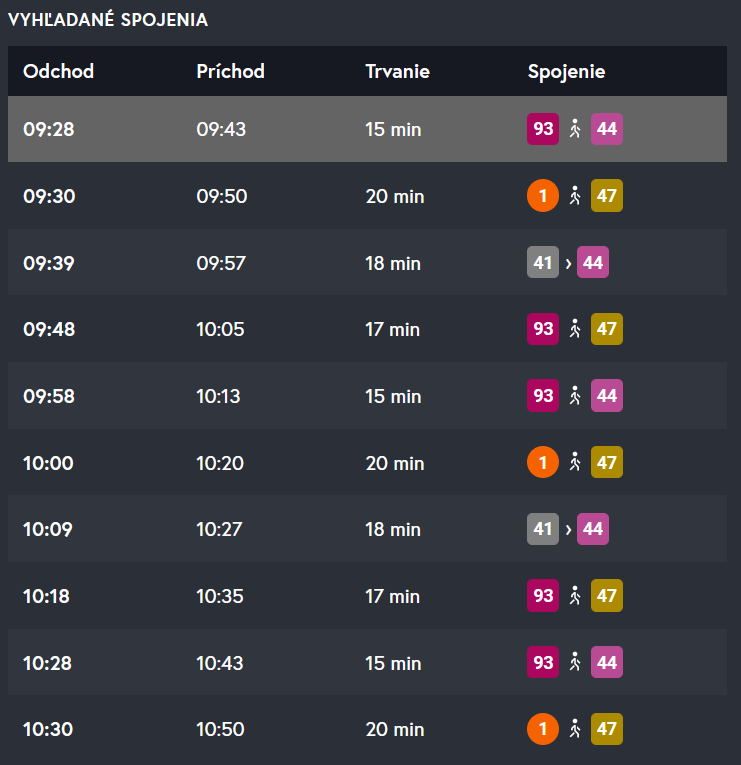Click line 93 badge in 09:28 row
This screenshot has width=741, height=765.
543,129
